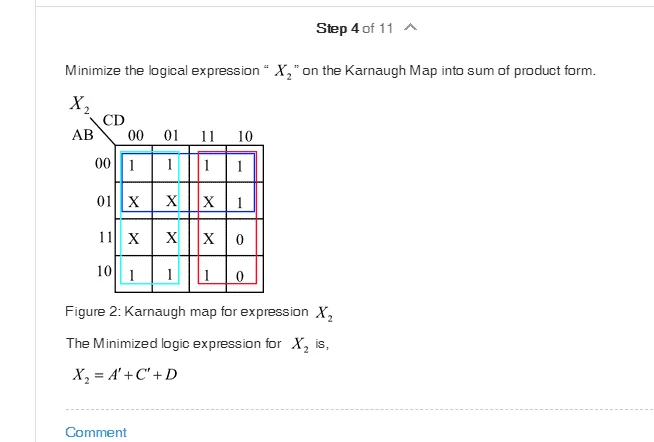This screenshot has height=442, width=654.
Task: Click the X at row 01, column 00
Action: click(133, 202)
